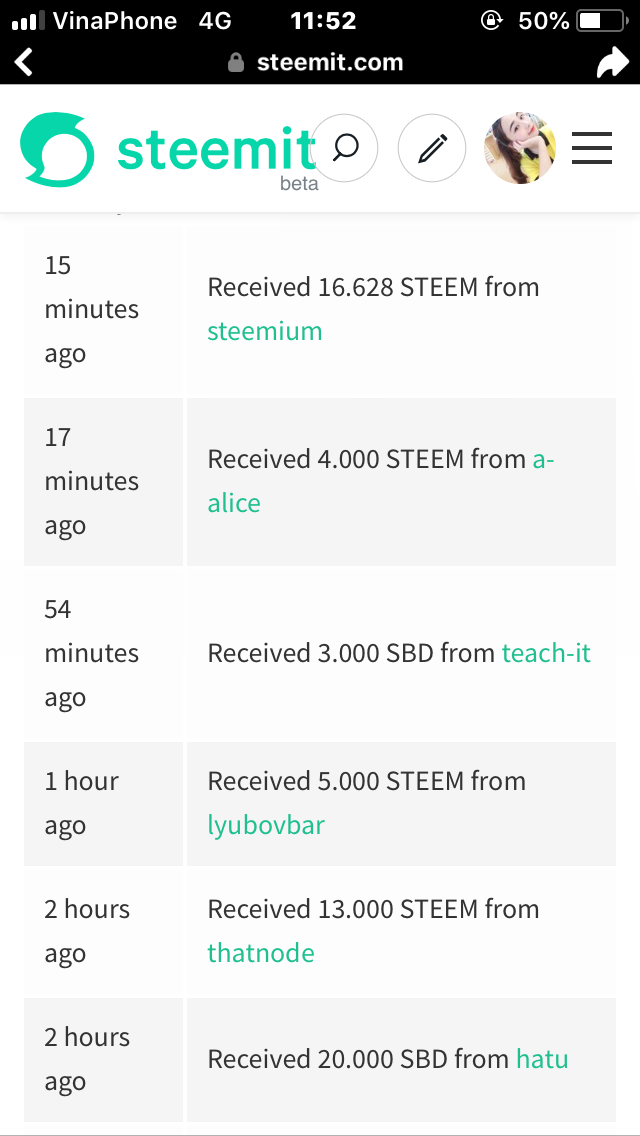Open the lyubovbar profile link
The image size is (640, 1136).
(265, 825)
